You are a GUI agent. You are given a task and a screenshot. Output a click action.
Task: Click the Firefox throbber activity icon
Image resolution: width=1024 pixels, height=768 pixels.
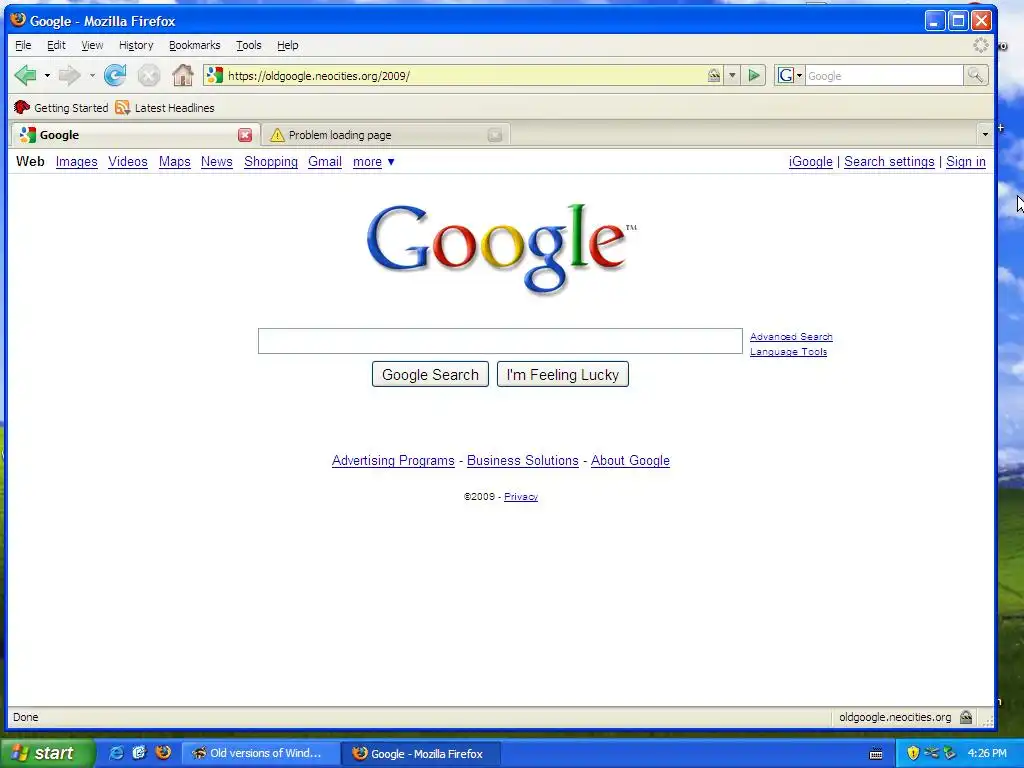pyautogui.click(x=981, y=45)
